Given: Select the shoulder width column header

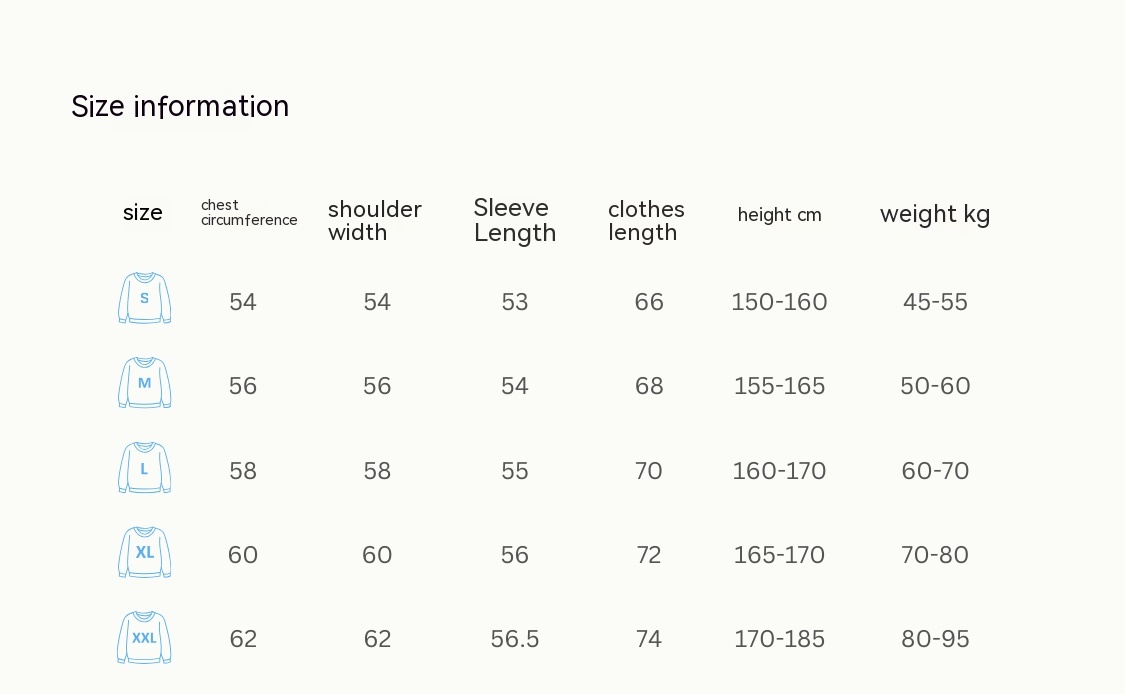Looking at the screenshot, I should pyautogui.click(x=375, y=221).
